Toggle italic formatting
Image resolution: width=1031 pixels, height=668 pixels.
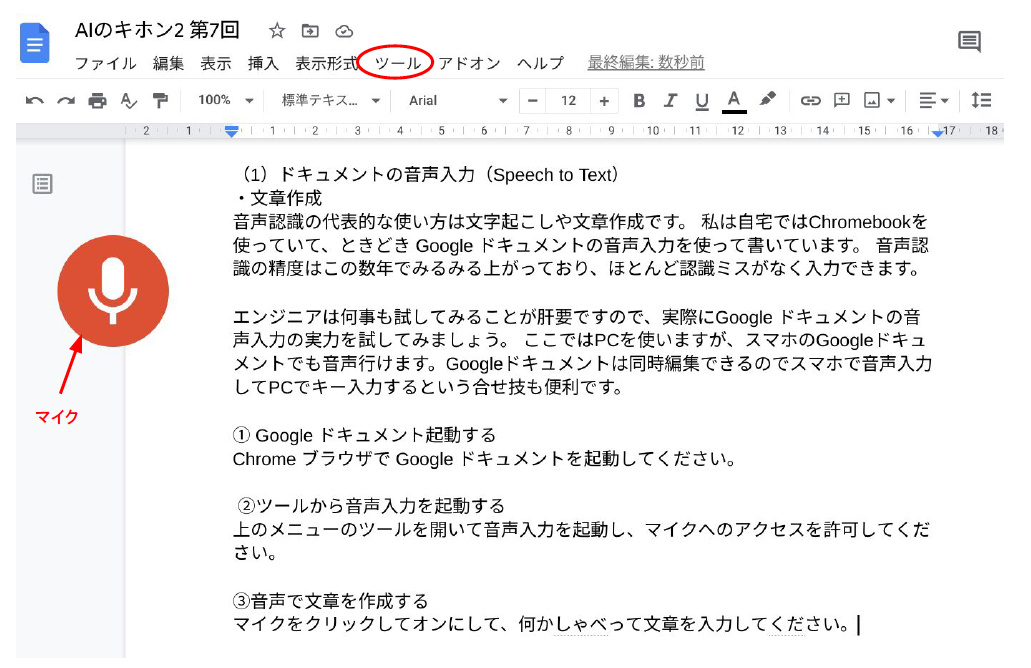(670, 101)
